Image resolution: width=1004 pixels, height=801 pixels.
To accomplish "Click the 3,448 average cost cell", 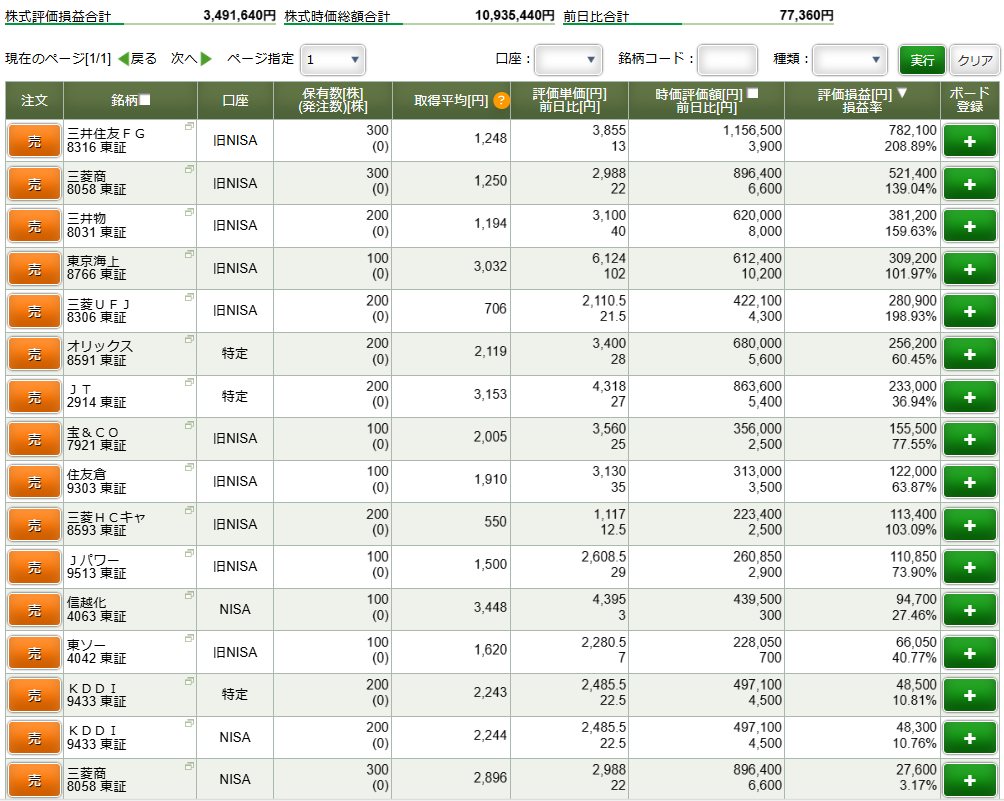I will [x=490, y=607].
